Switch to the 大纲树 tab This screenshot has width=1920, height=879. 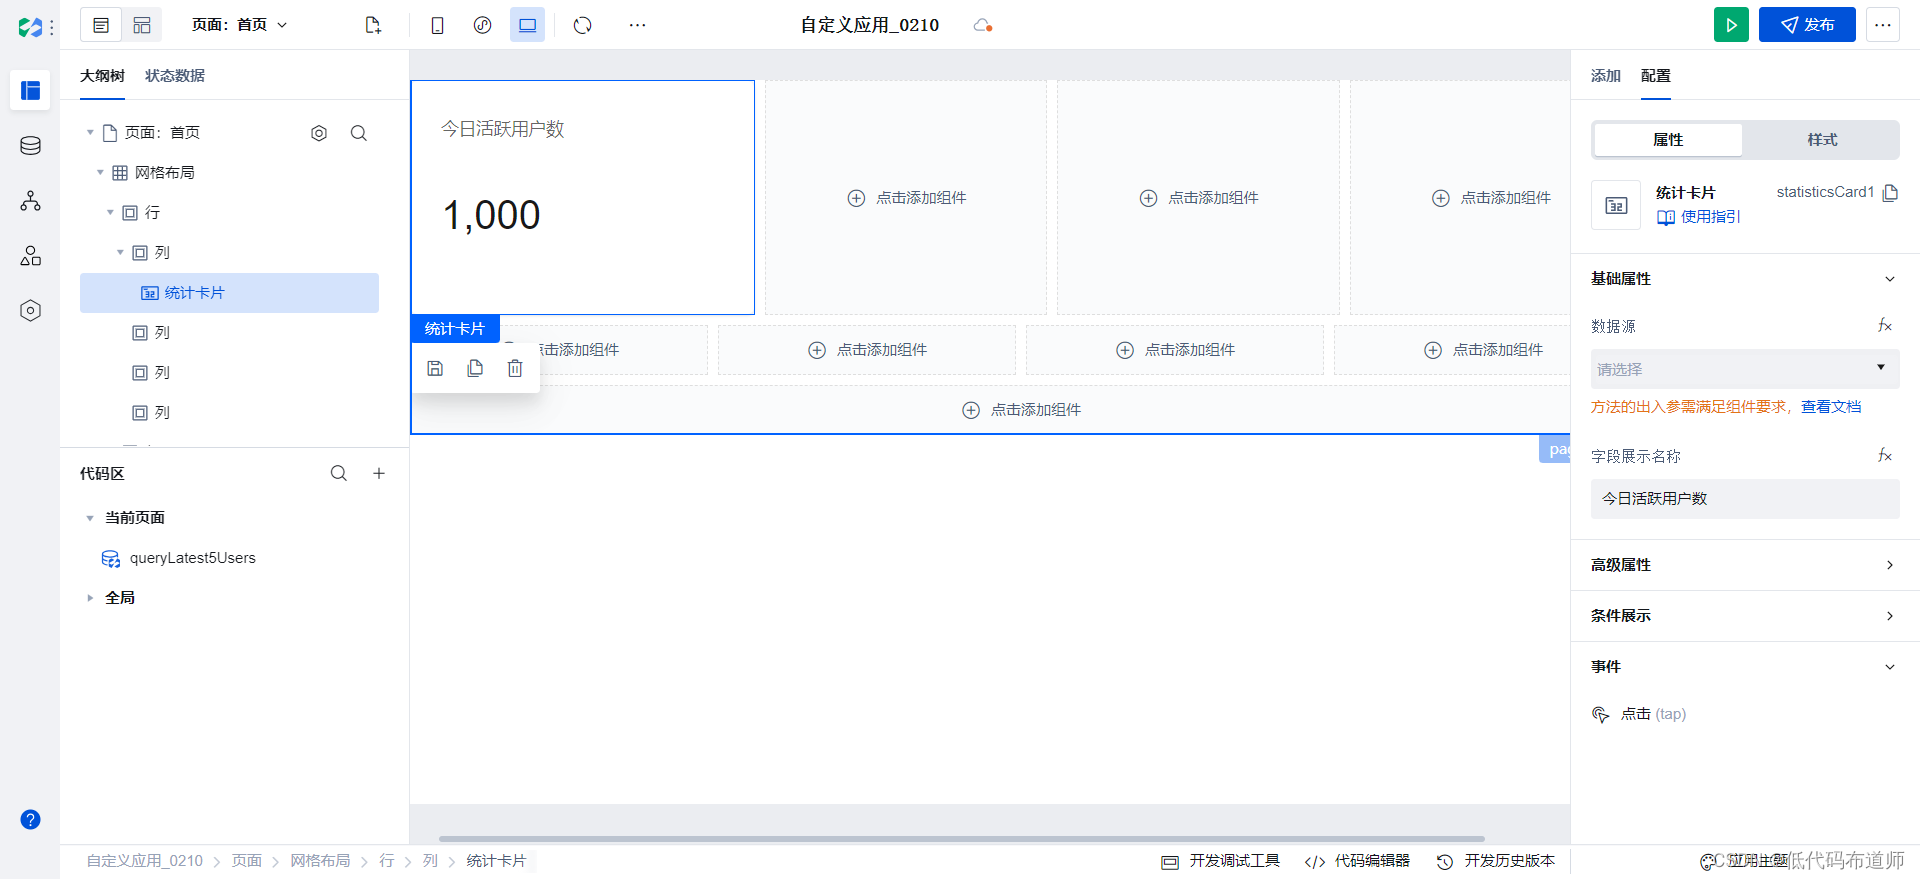(x=102, y=76)
